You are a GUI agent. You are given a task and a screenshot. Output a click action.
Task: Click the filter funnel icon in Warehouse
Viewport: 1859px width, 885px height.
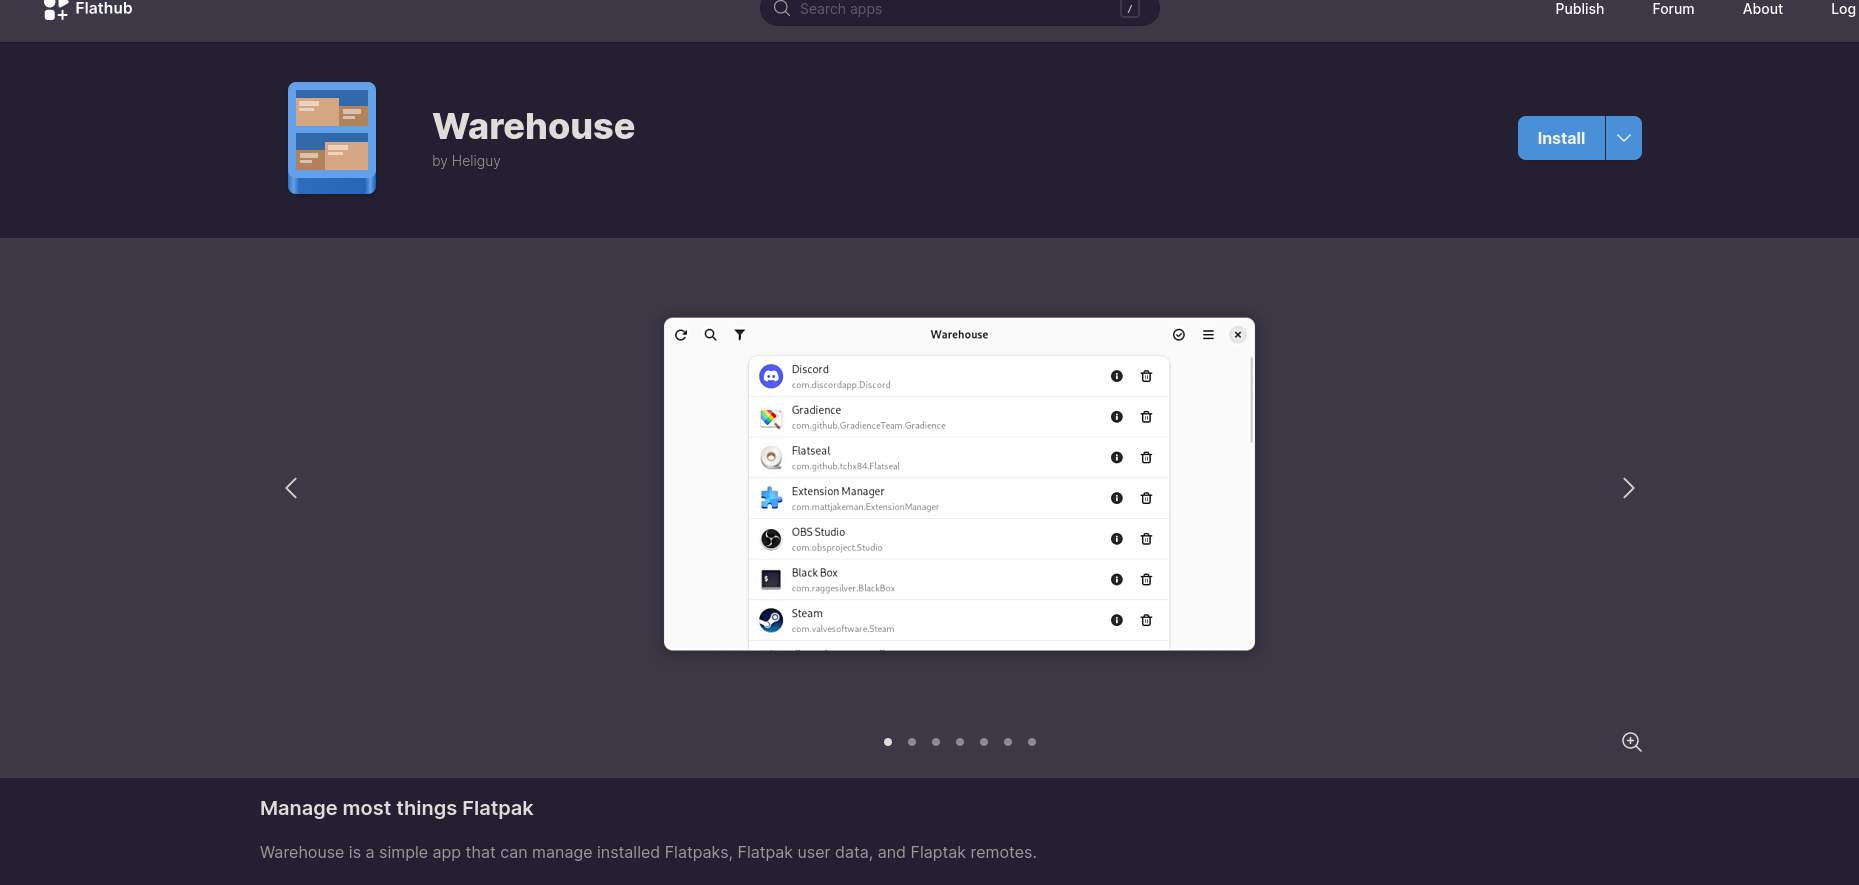740,335
